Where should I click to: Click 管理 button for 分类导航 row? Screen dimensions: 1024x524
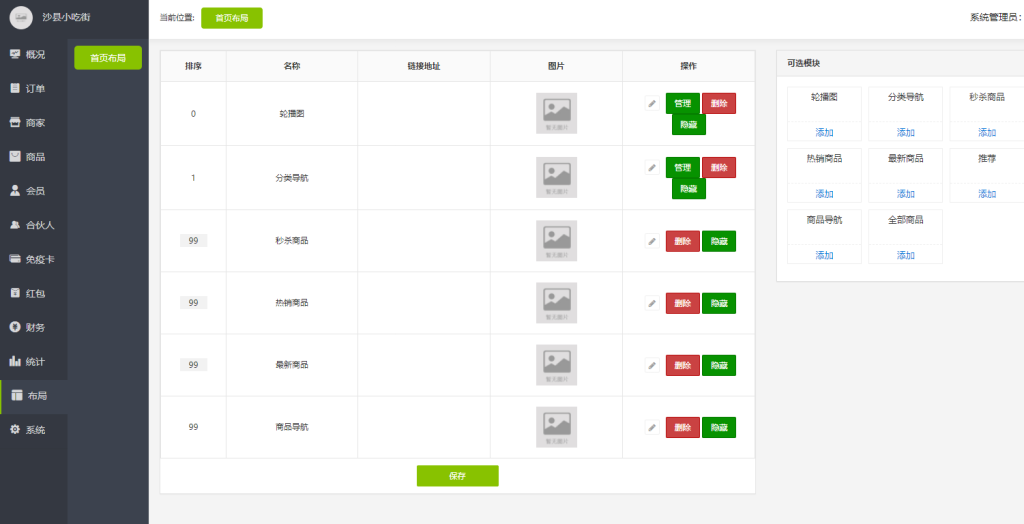coord(682,167)
